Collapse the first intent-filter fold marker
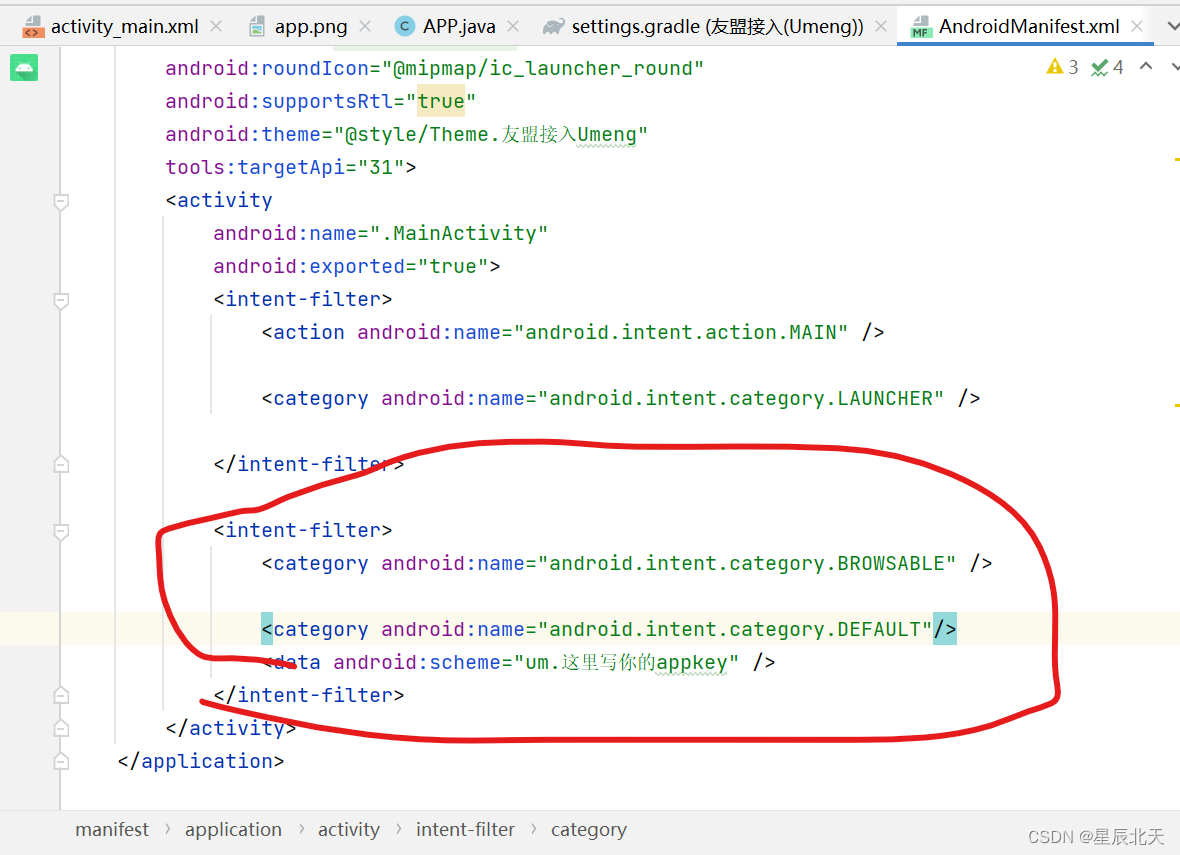Screen dimensions: 1180x855 [62, 300]
